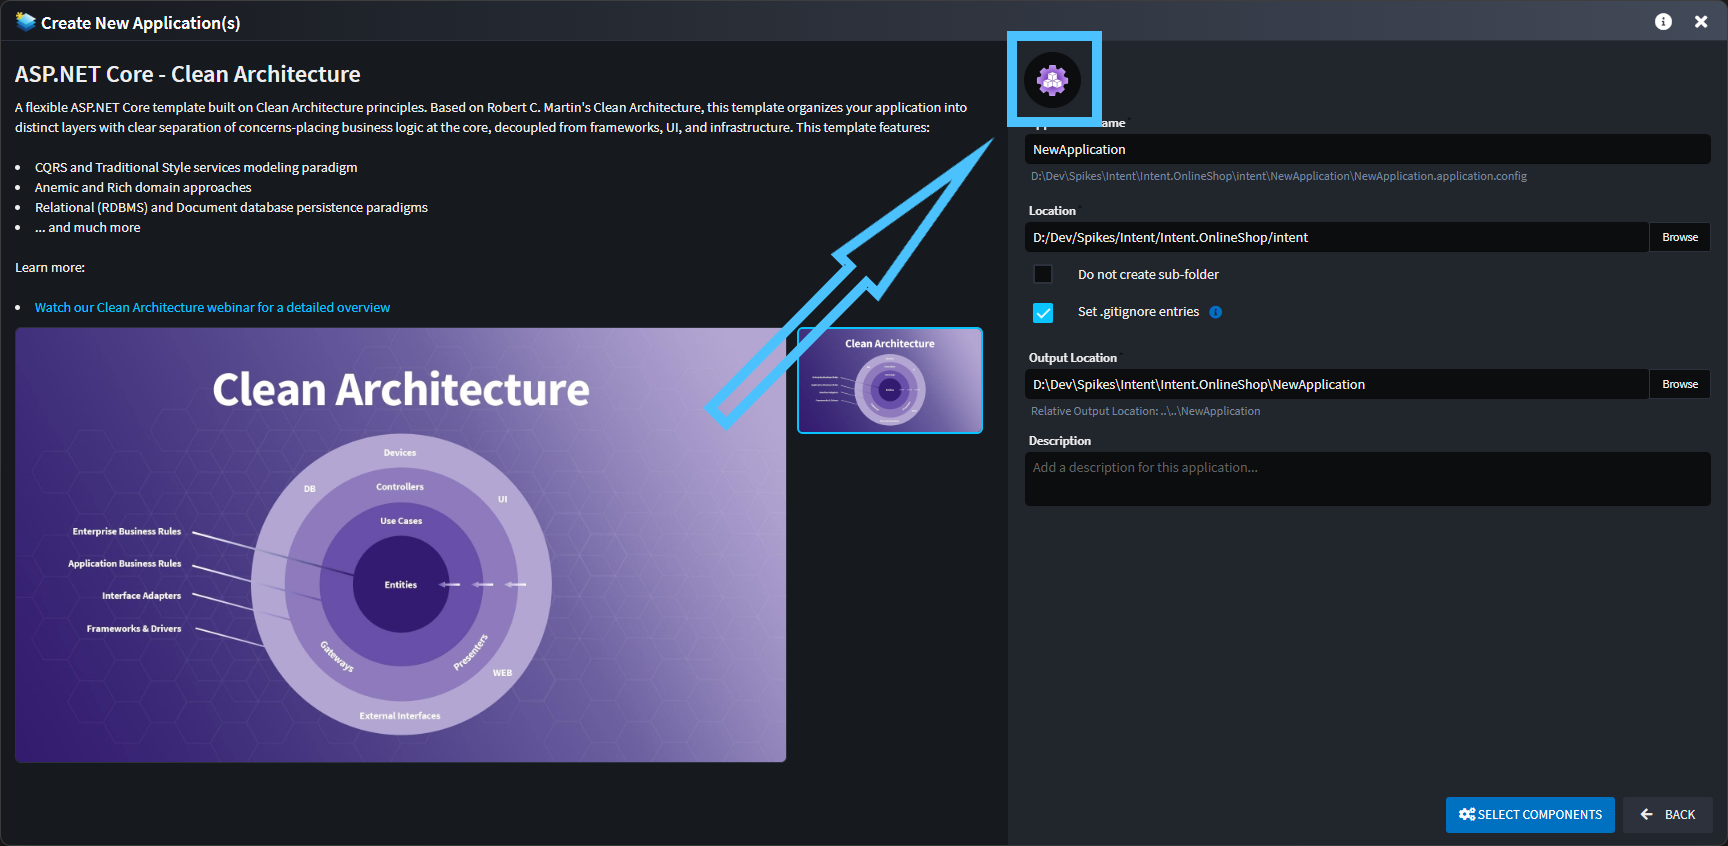Viewport: 1728px width, 846px height.
Task: Browse for the Output Location folder
Action: pyautogui.click(x=1680, y=384)
